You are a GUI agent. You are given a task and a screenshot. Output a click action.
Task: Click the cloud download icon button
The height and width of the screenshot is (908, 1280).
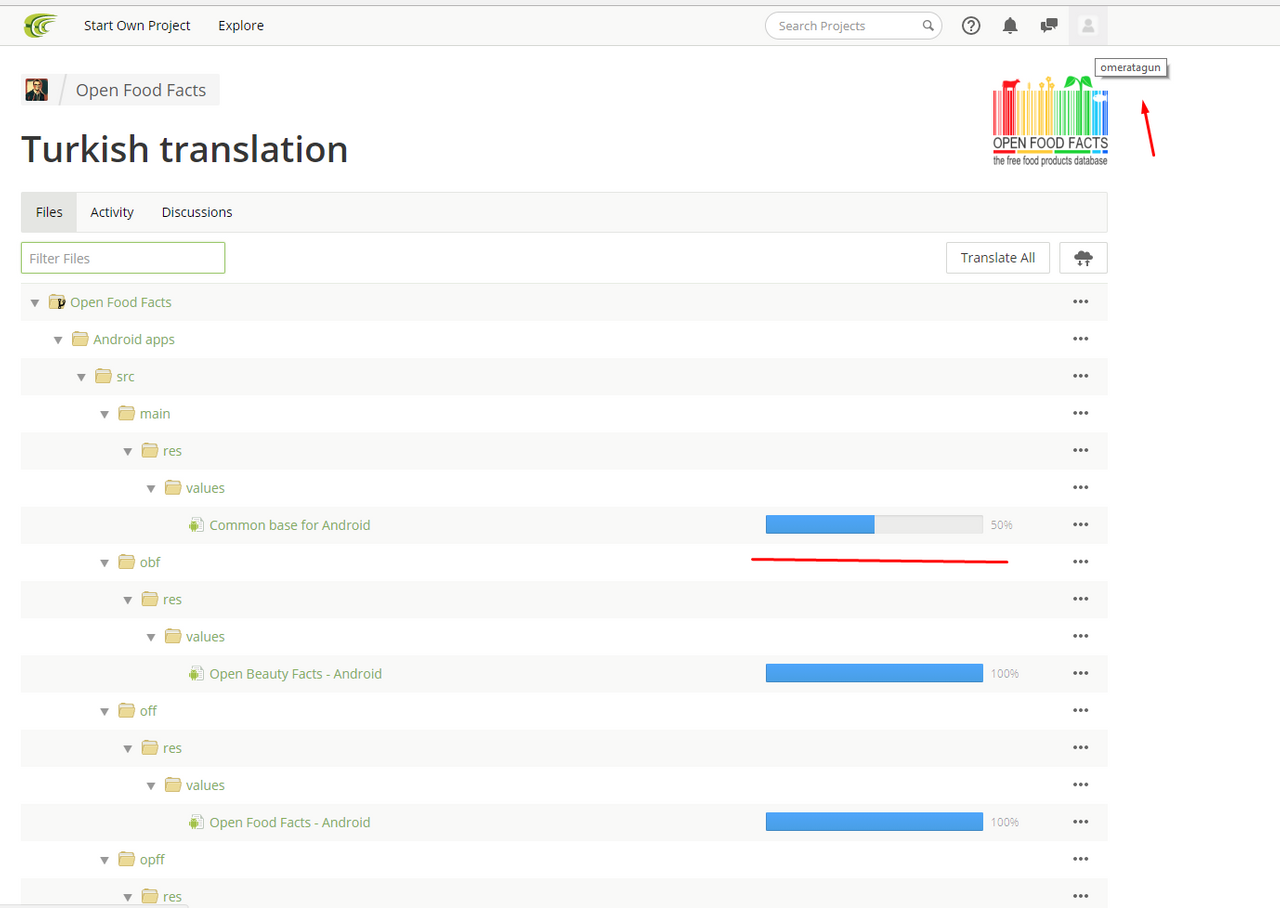pyautogui.click(x=1083, y=258)
